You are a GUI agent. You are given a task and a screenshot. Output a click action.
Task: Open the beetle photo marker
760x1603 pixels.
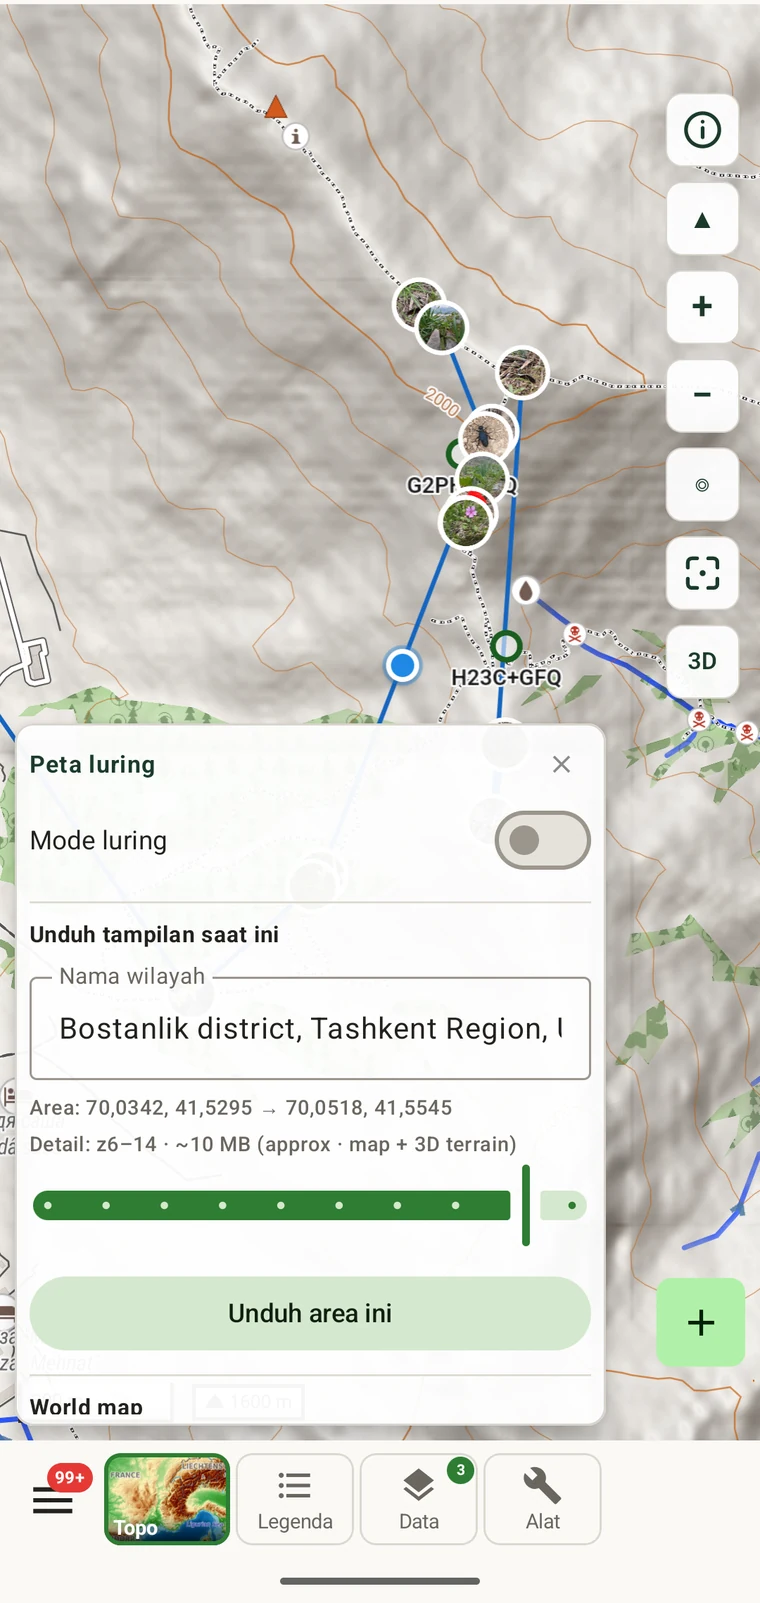click(x=486, y=437)
